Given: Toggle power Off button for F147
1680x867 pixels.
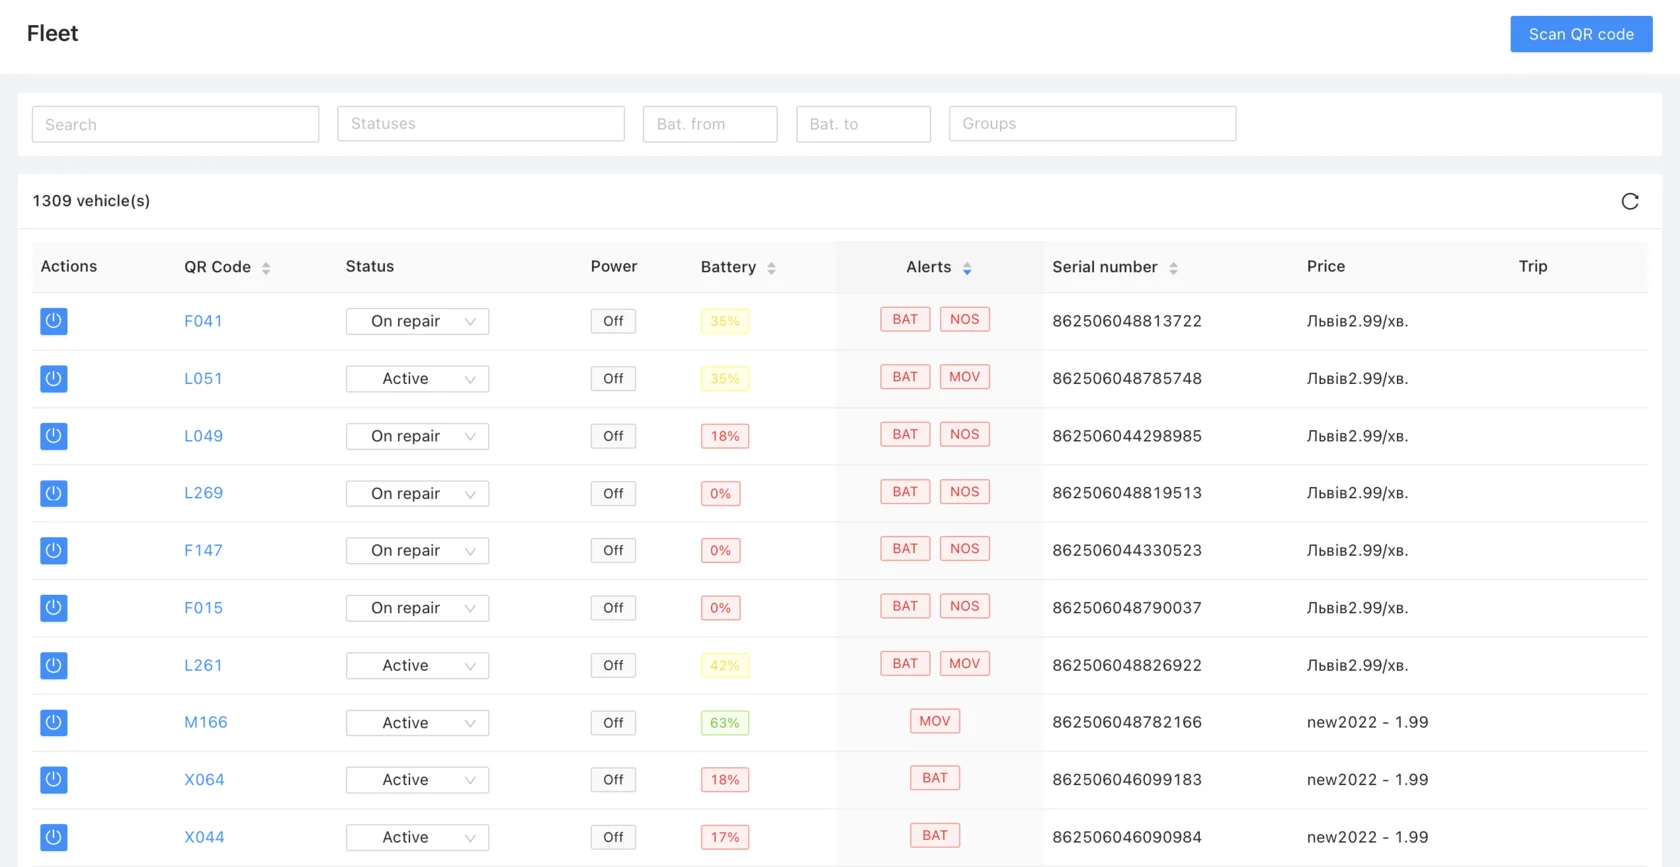Looking at the screenshot, I should click(x=613, y=550).
